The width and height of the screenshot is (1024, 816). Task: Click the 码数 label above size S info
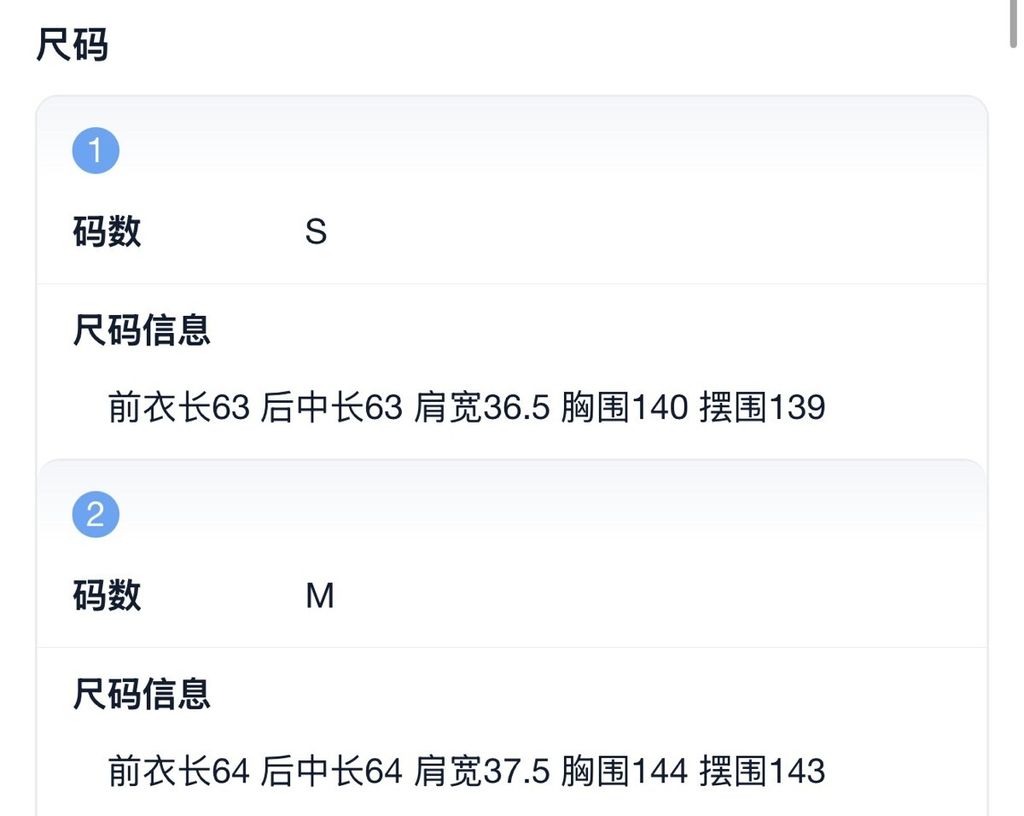pyautogui.click(x=107, y=232)
